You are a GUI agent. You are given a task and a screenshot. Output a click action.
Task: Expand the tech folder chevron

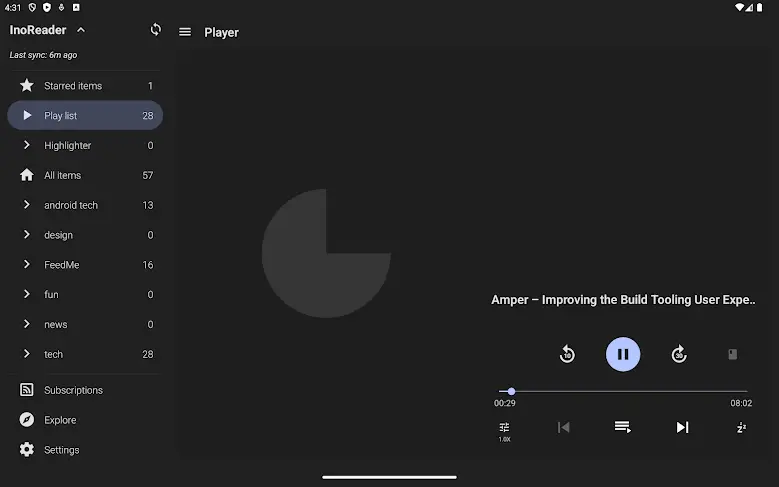27,354
